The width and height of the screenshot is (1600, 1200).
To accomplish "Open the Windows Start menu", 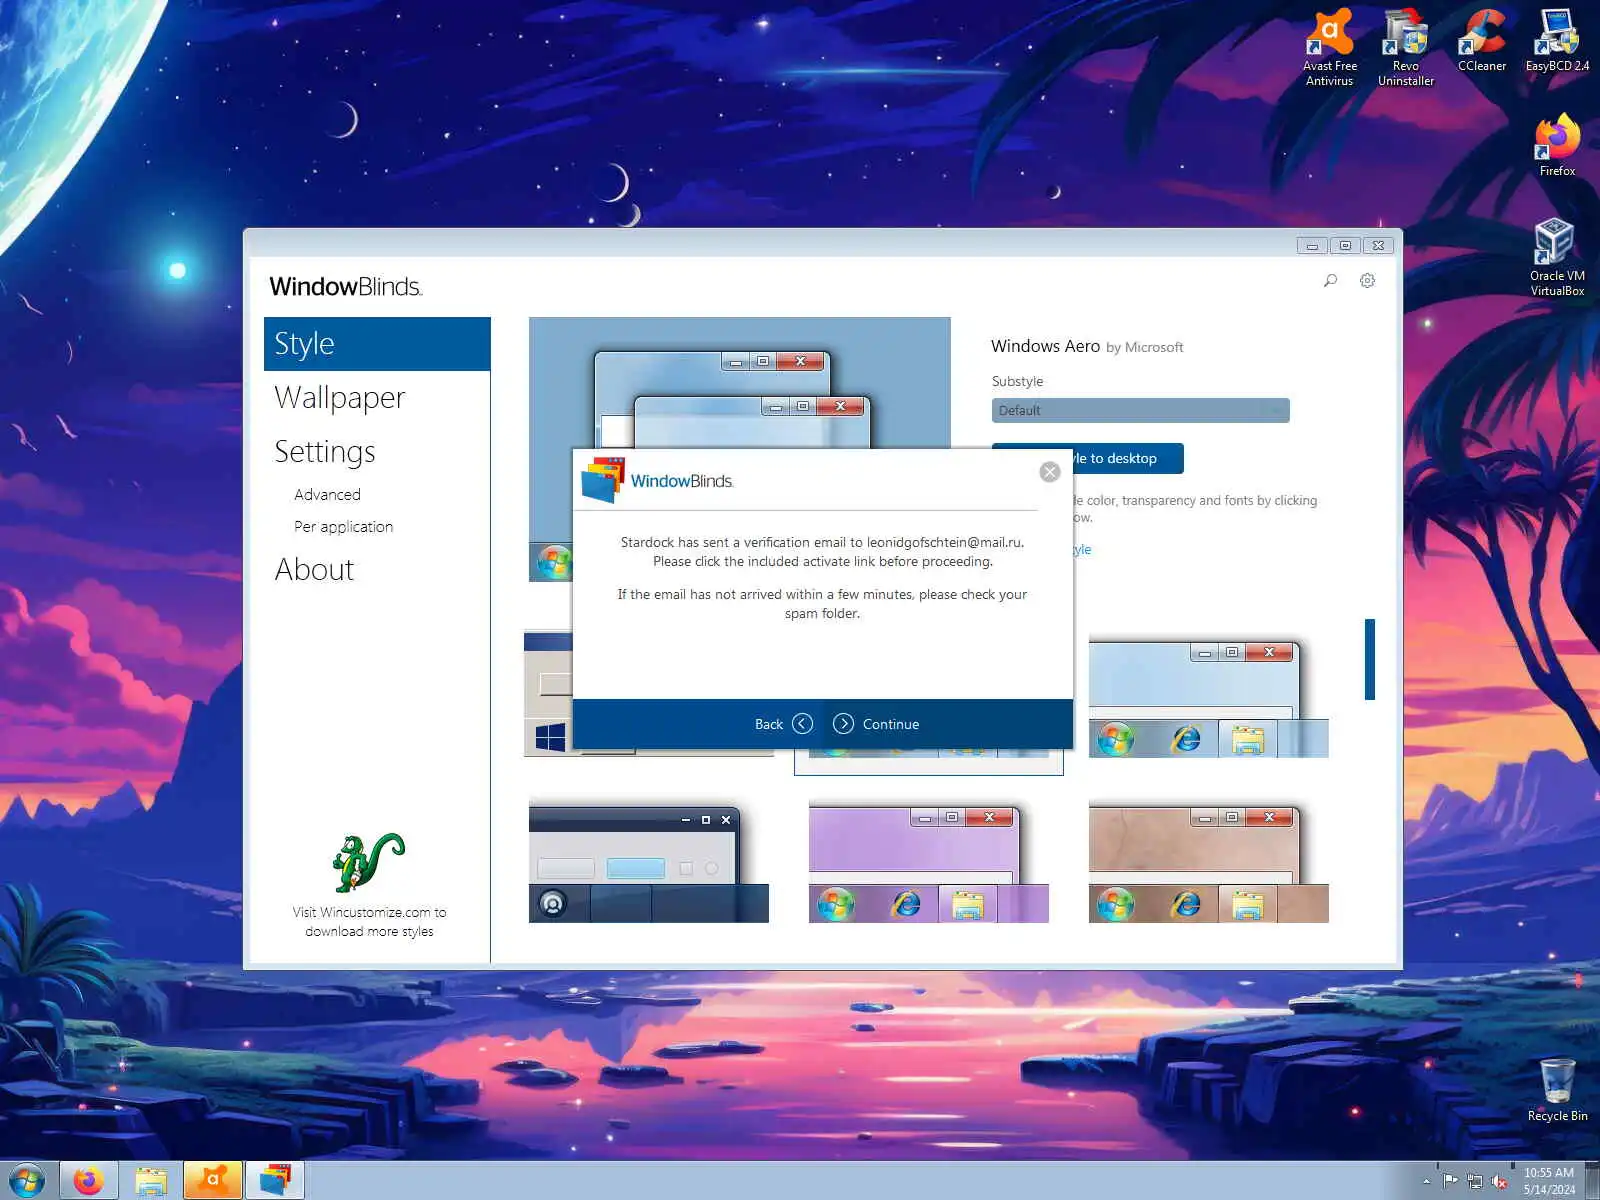I will coord(27,1181).
